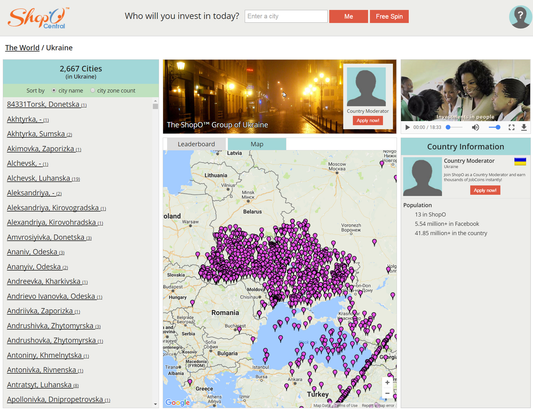Viewport: 533px width, 410px height.
Task: Open Ananyiv, Odeska city
Action: point(37,267)
